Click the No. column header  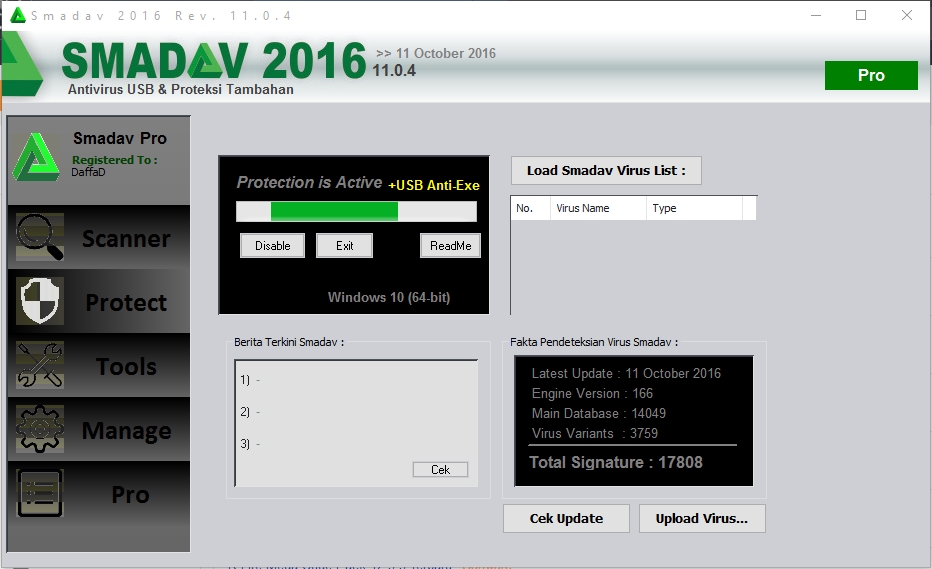(x=531, y=208)
